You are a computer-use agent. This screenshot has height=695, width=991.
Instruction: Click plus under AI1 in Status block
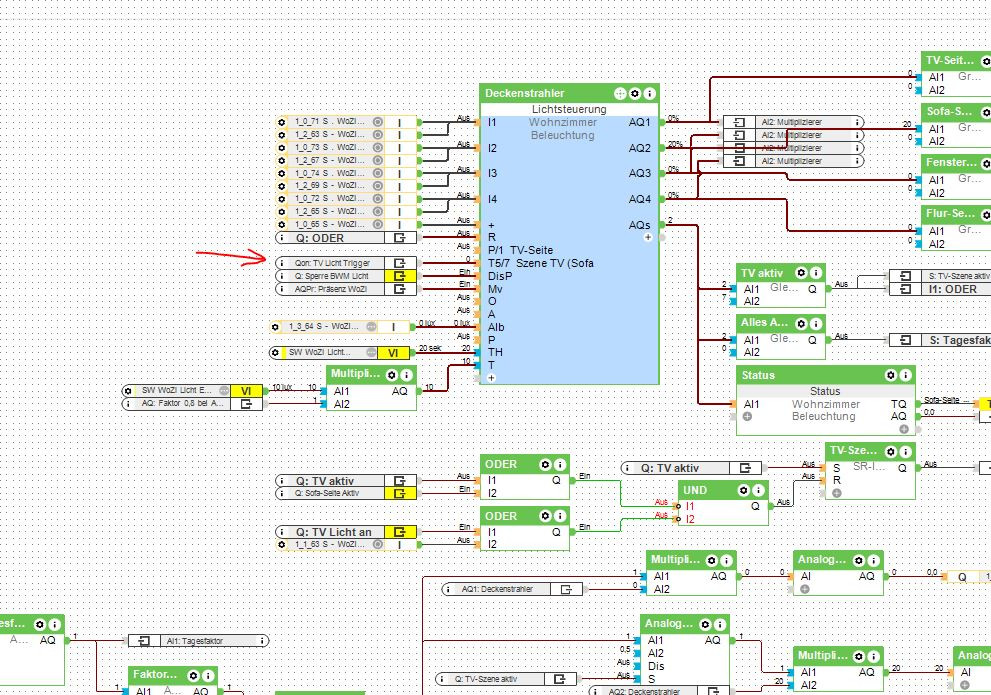(x=747, y=416)
